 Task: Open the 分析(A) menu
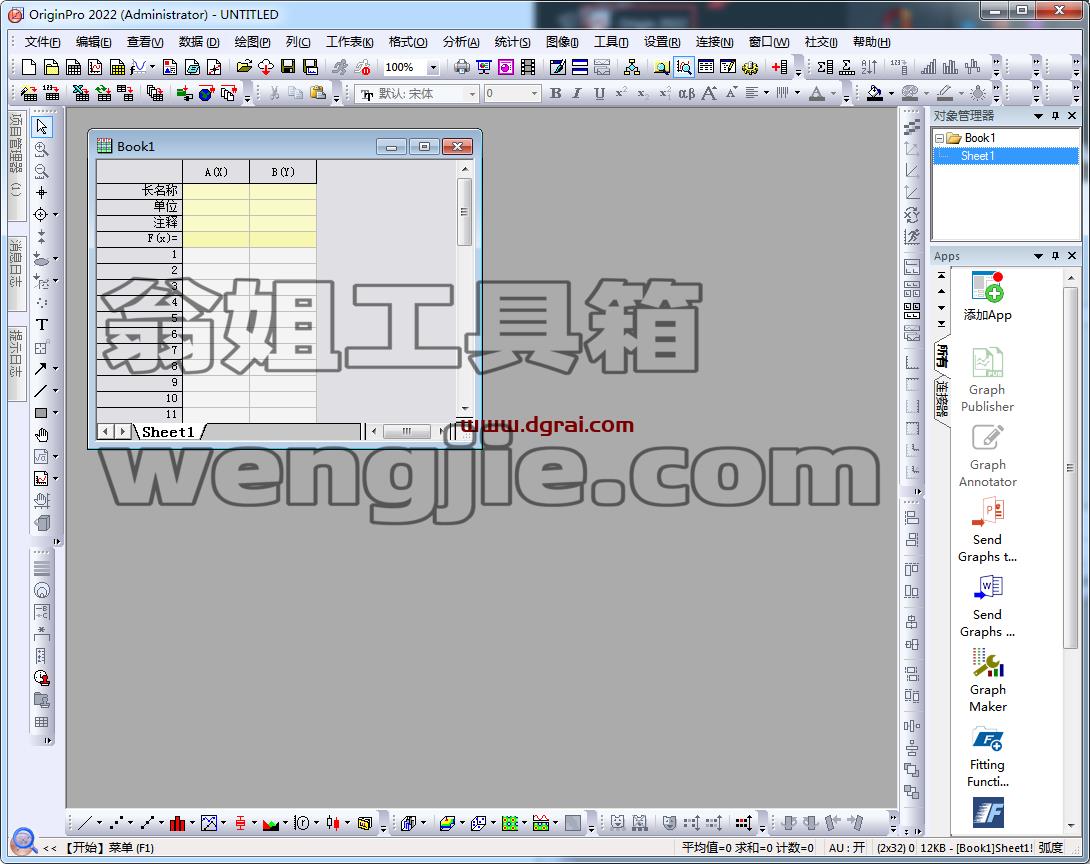(x=461, y=42)
